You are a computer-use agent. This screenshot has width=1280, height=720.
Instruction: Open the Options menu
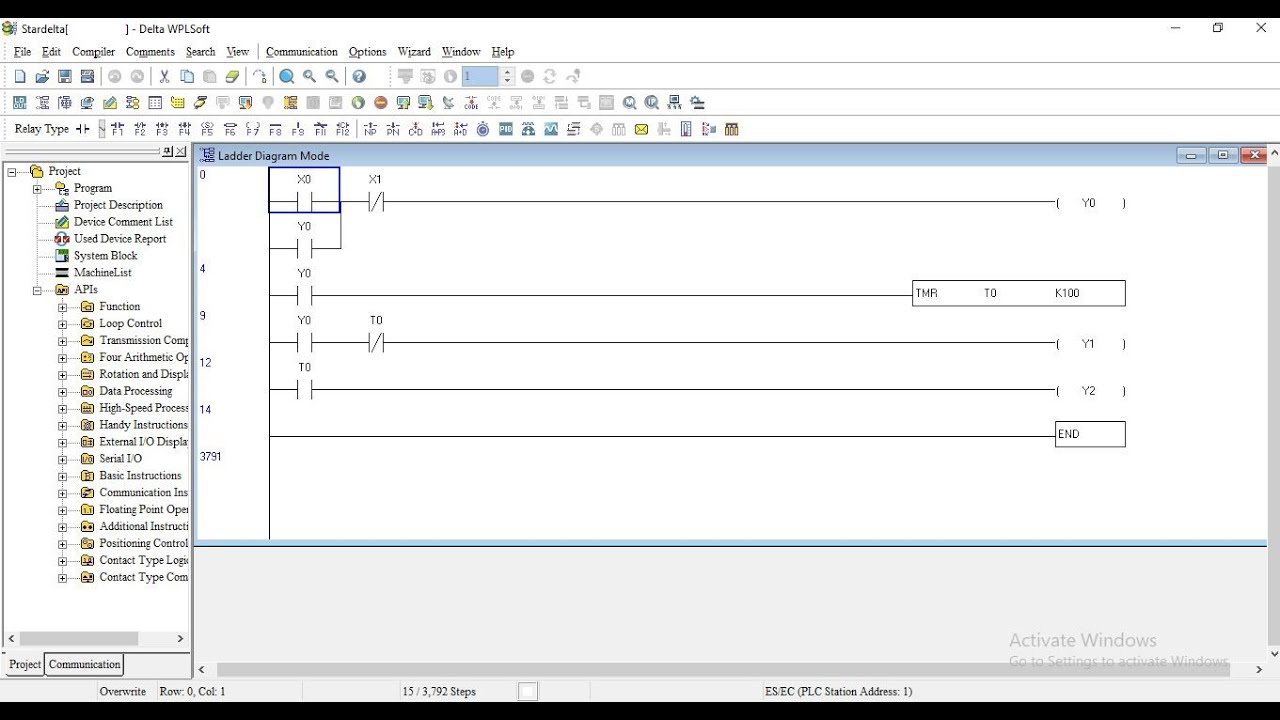[x=367, y=51]
